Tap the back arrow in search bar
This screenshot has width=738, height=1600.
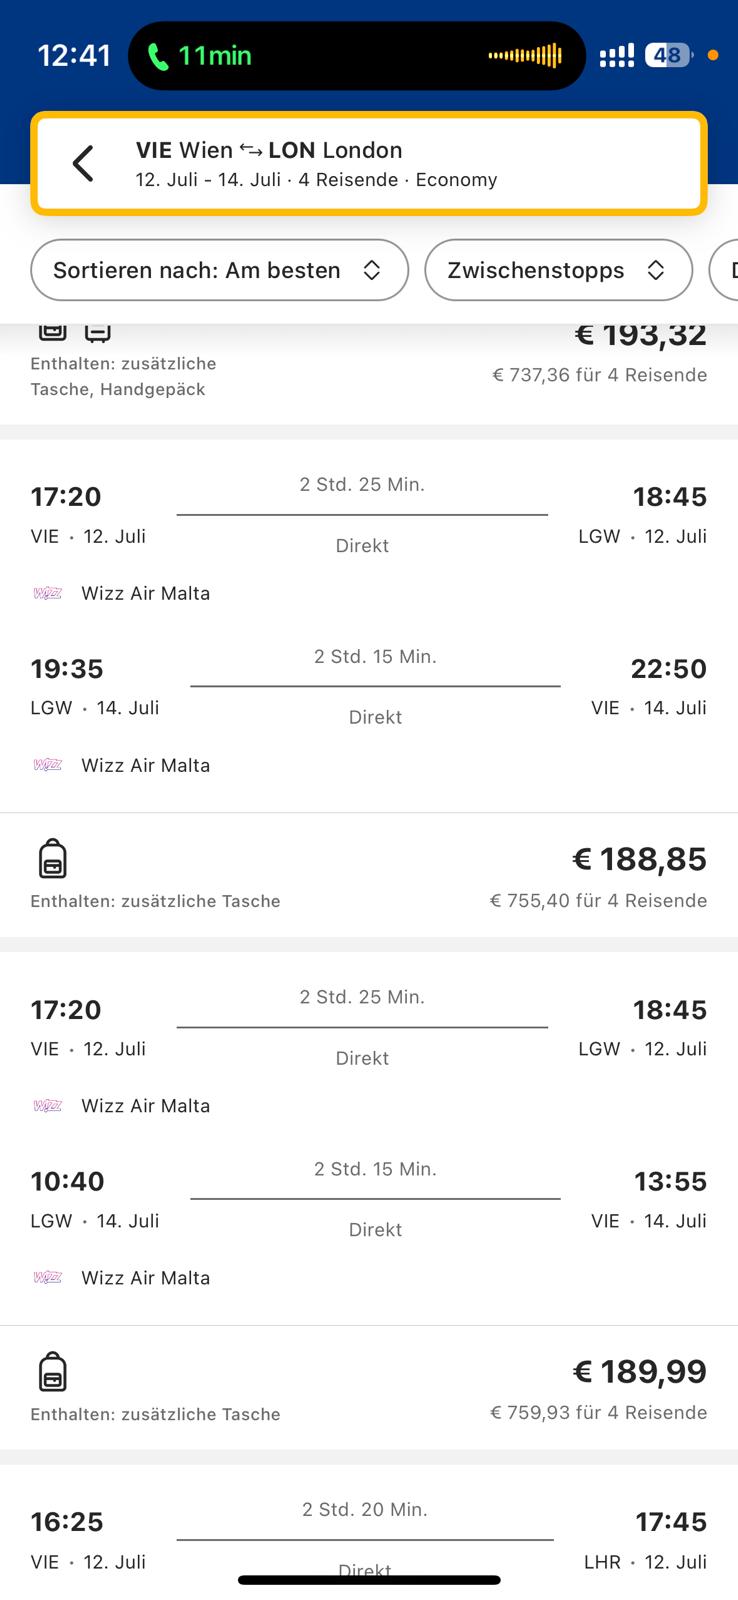click(x=83, y=163)
